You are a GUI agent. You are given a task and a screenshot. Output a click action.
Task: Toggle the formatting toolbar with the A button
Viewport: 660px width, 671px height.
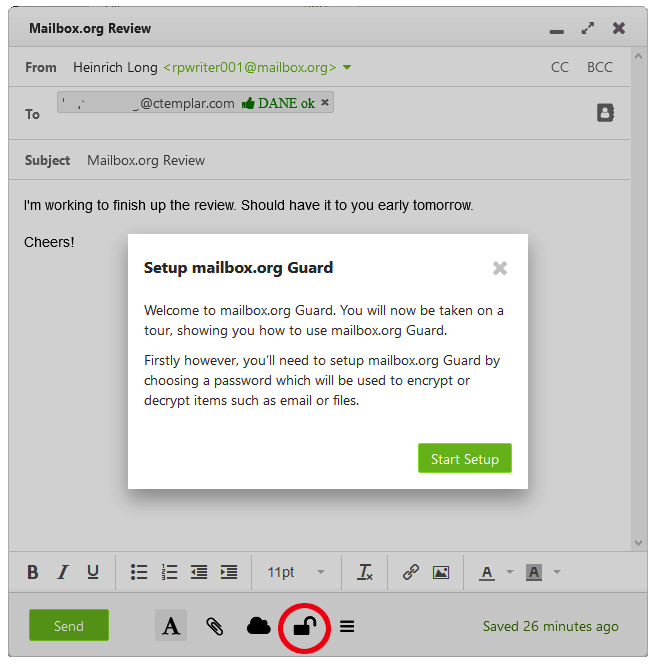pos(171,625)
